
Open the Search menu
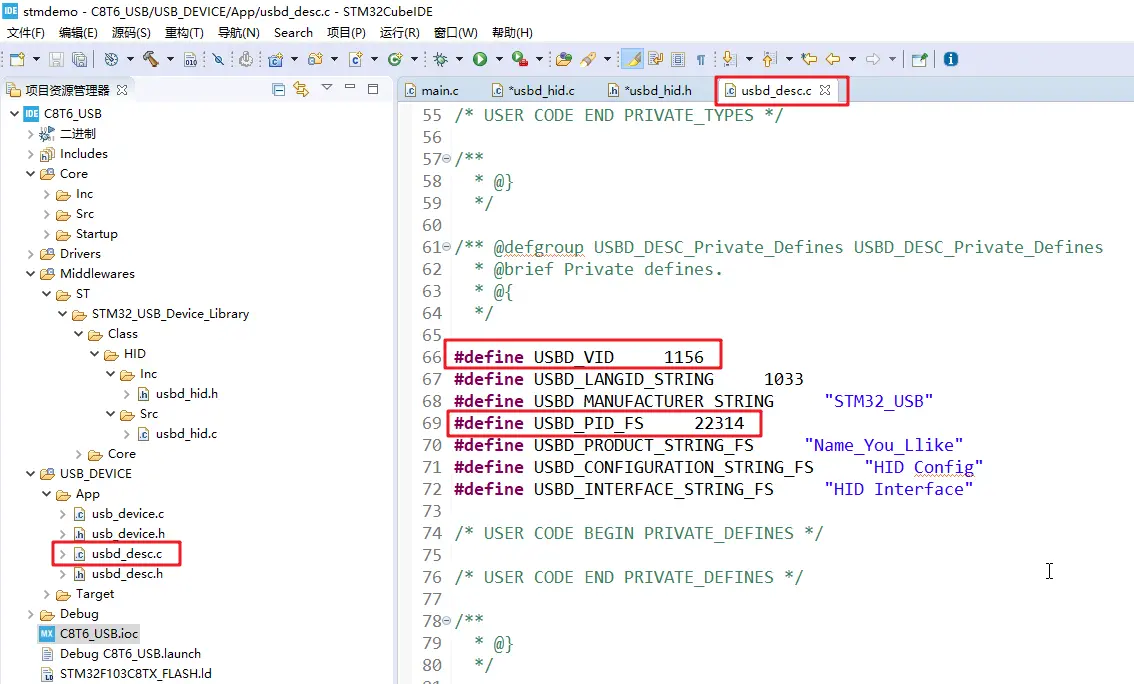(293, 33)
